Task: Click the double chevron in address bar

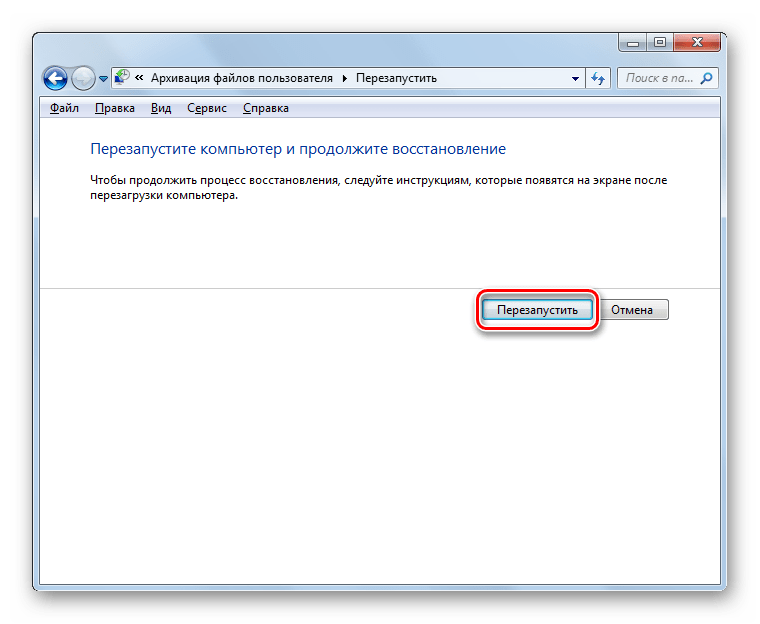Action: tap(139, 78)
